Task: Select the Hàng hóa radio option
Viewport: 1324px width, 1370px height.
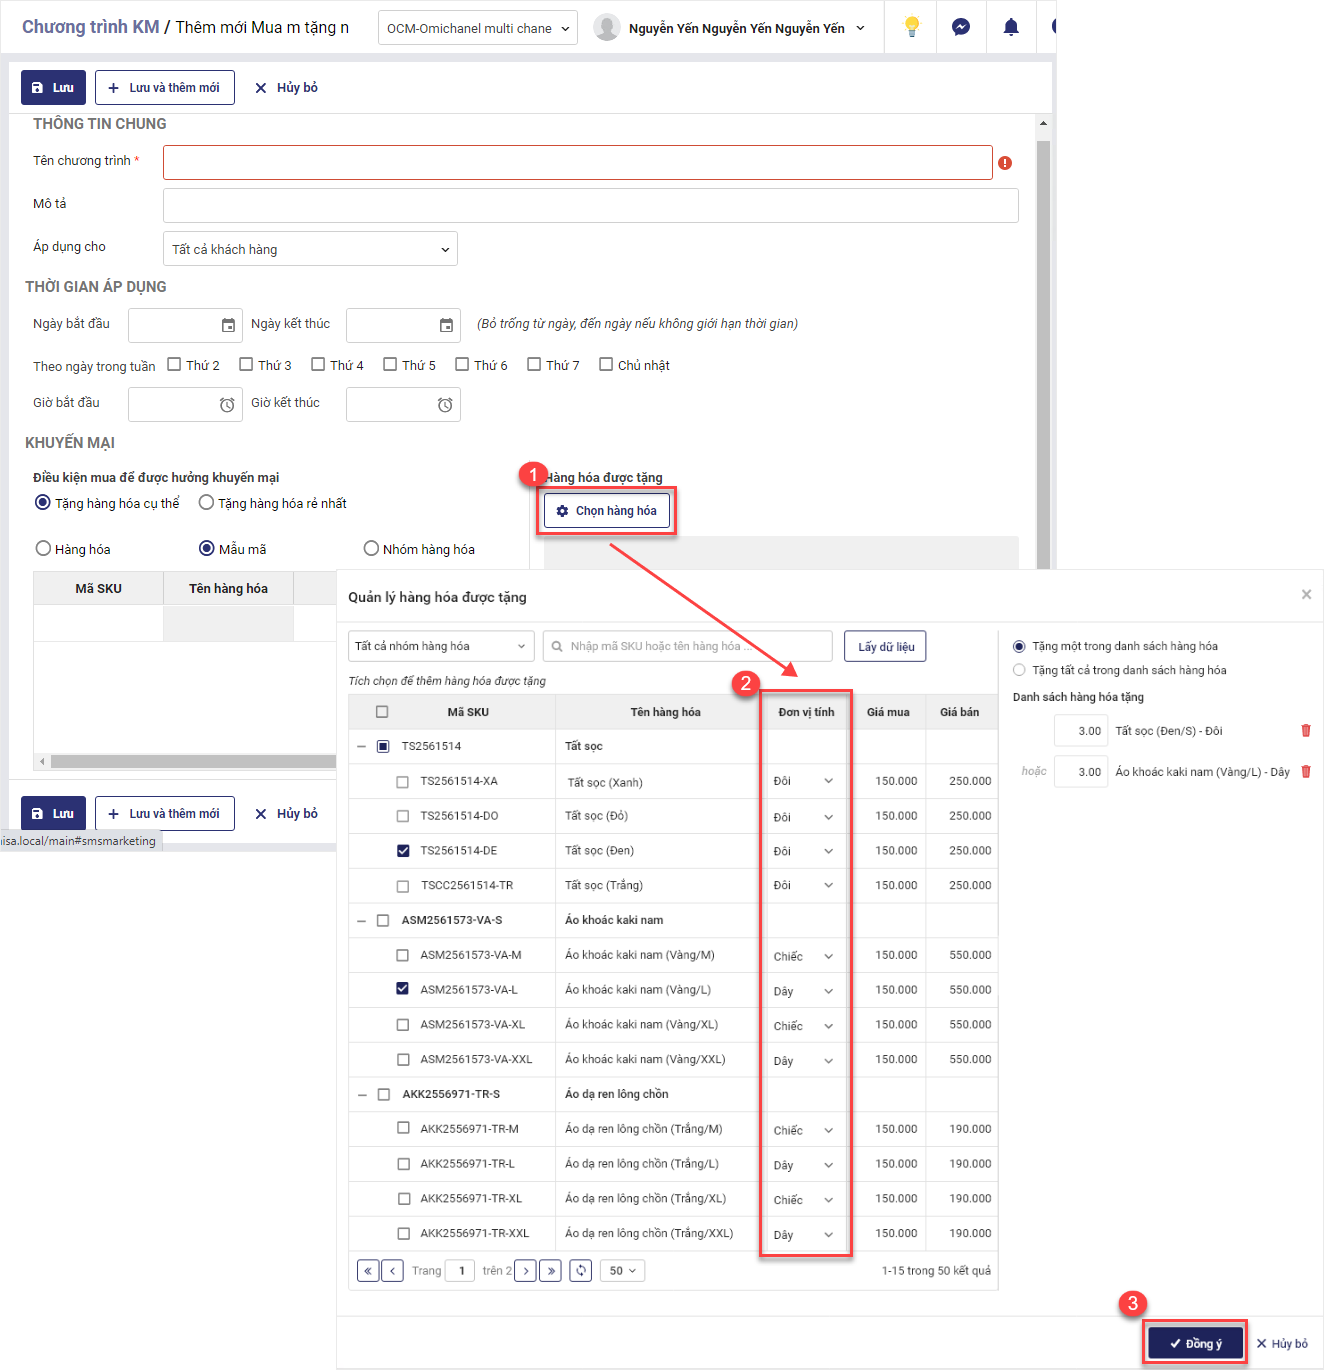Action: point(43,548)
